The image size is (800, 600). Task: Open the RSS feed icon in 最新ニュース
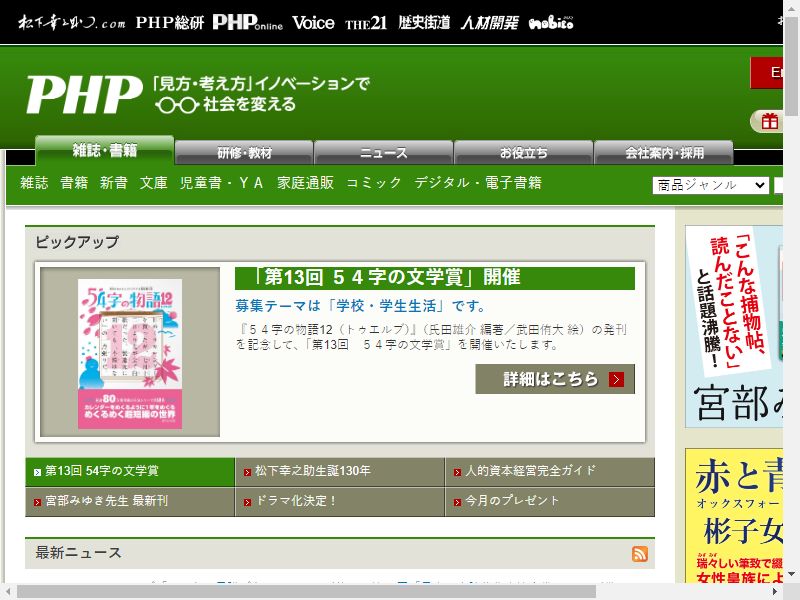tap(640, 554)
